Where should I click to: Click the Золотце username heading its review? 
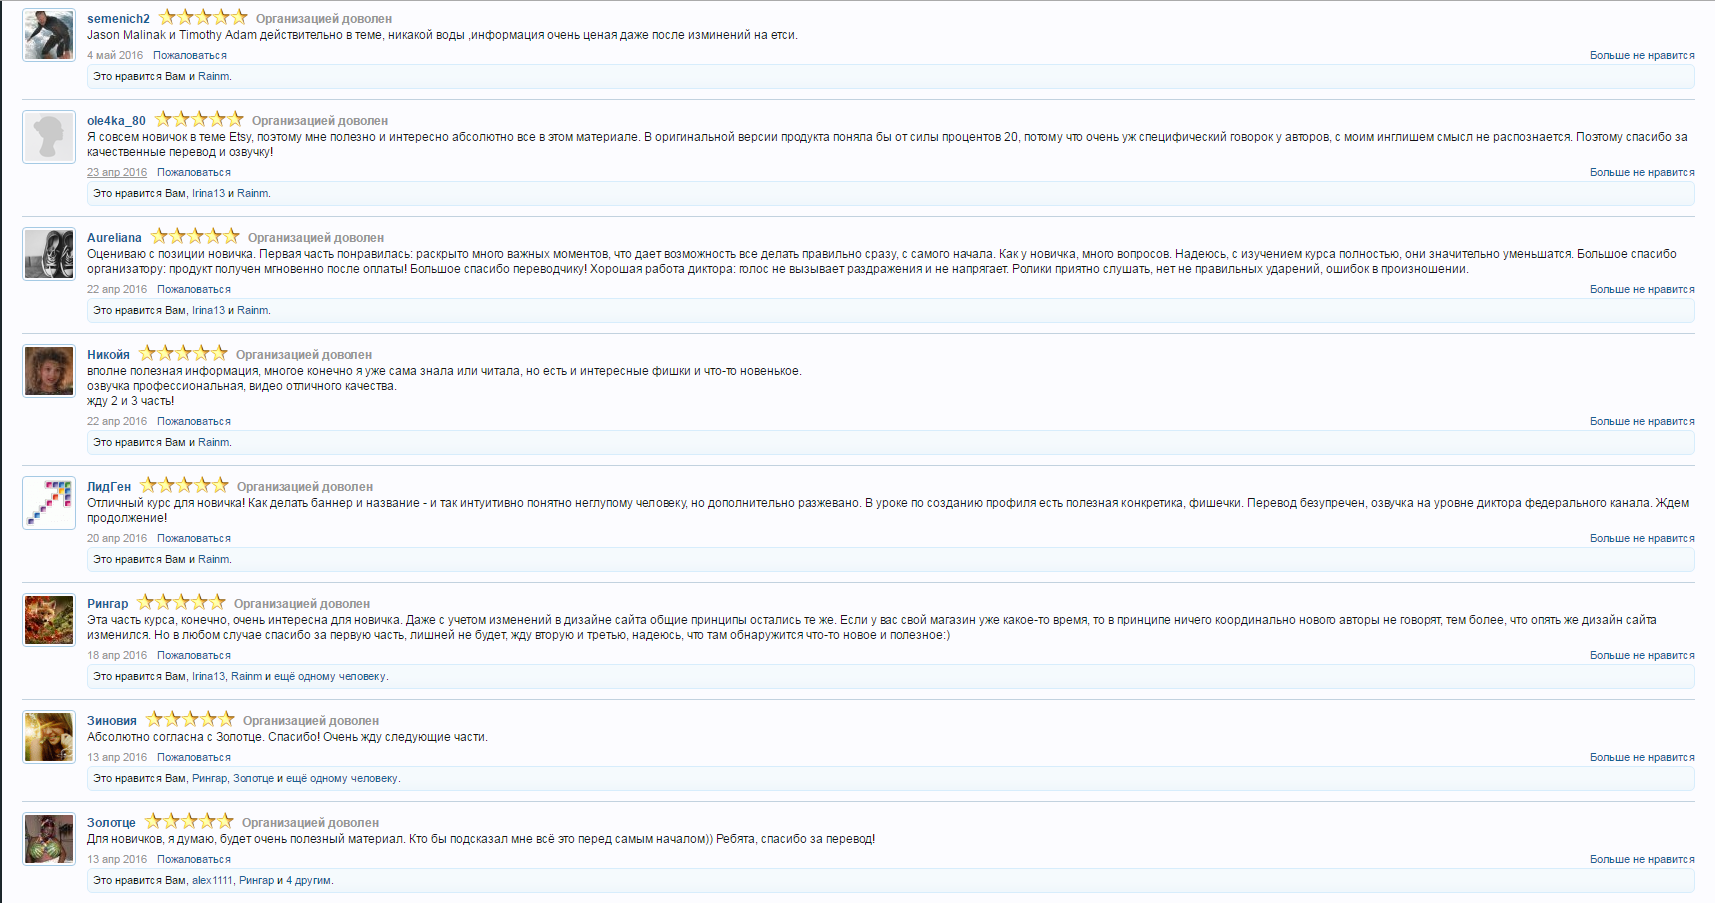pyautogui.click(x=111, y=823)
